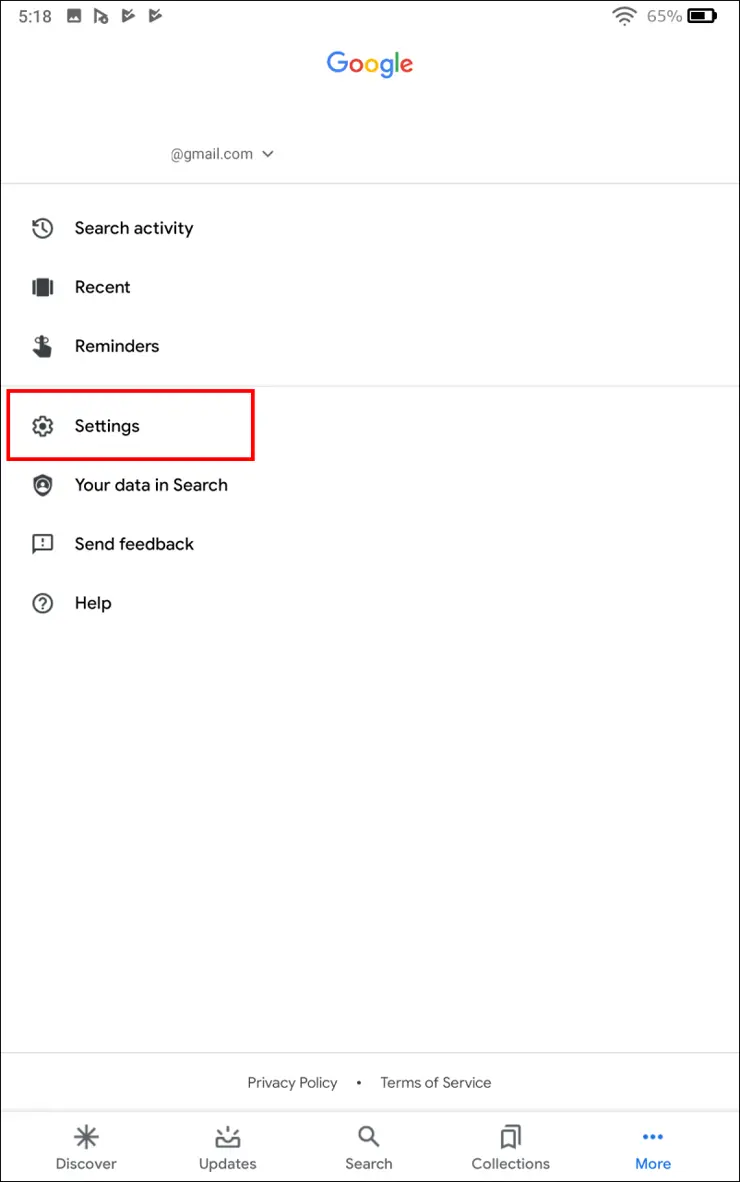This screenshot has height=1182, width=740.
Task: Tap the Google logo at top
Action: point(370,64)
